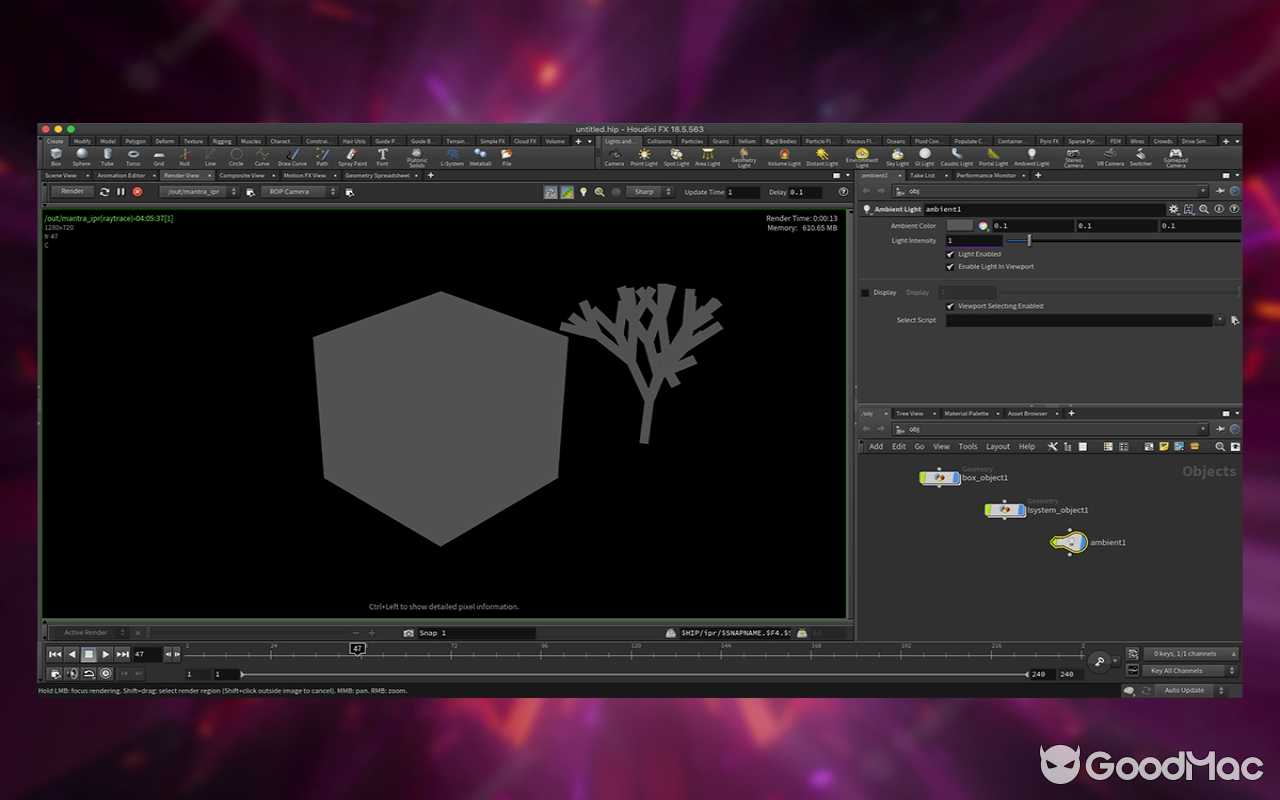This screenshot has height=800, width=1280.
Task: Click the Auto Update button
Action: pos(1186,690)
